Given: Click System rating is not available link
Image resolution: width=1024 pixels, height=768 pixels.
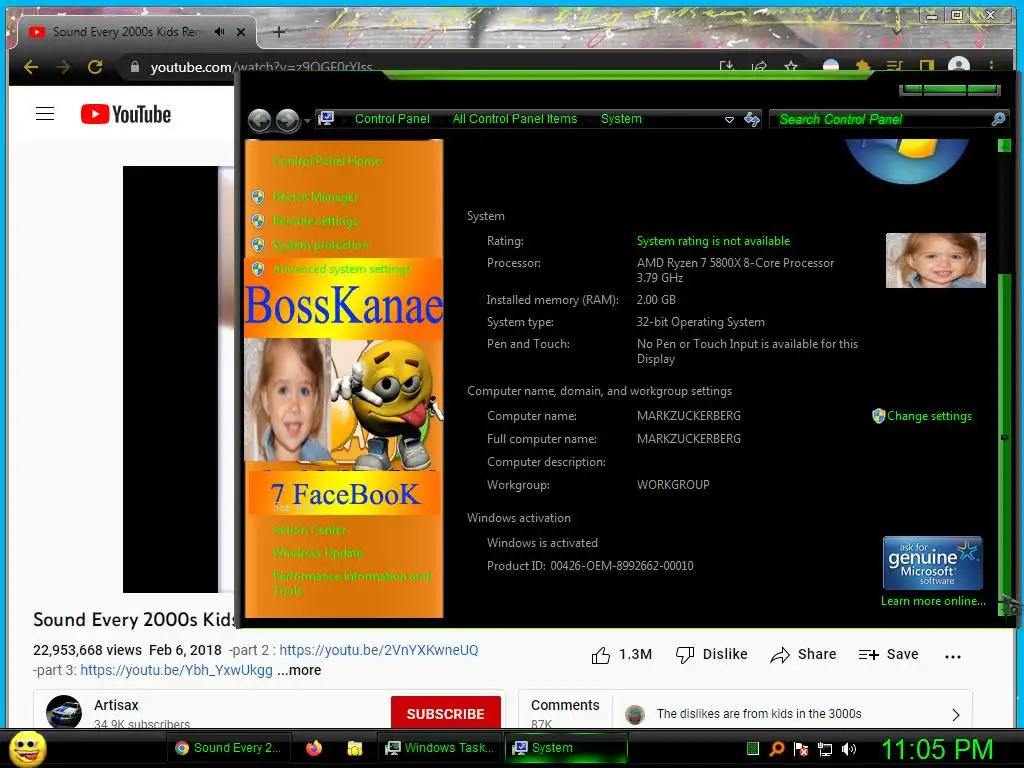Looking at the screenshot, I should pyautogui.click(x=713, y=241).
